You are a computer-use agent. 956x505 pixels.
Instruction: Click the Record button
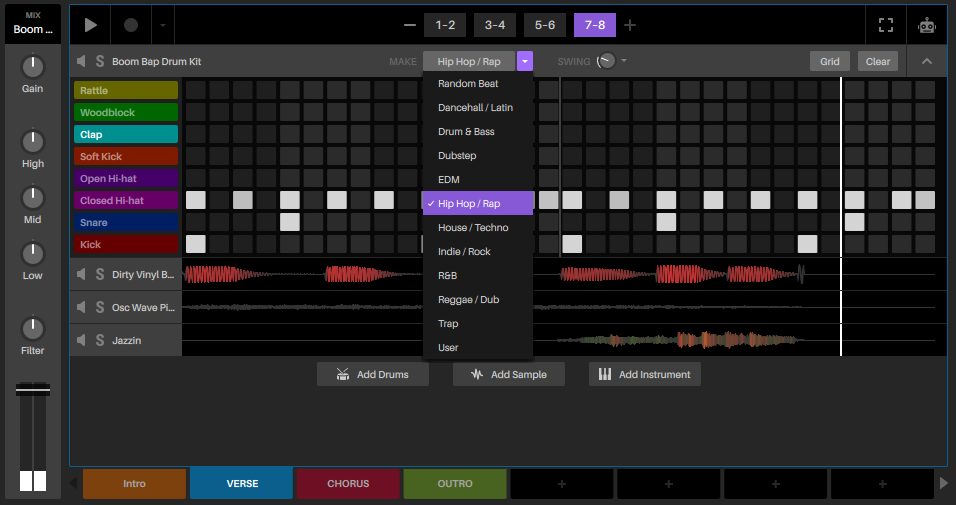(x=131, y=25)
